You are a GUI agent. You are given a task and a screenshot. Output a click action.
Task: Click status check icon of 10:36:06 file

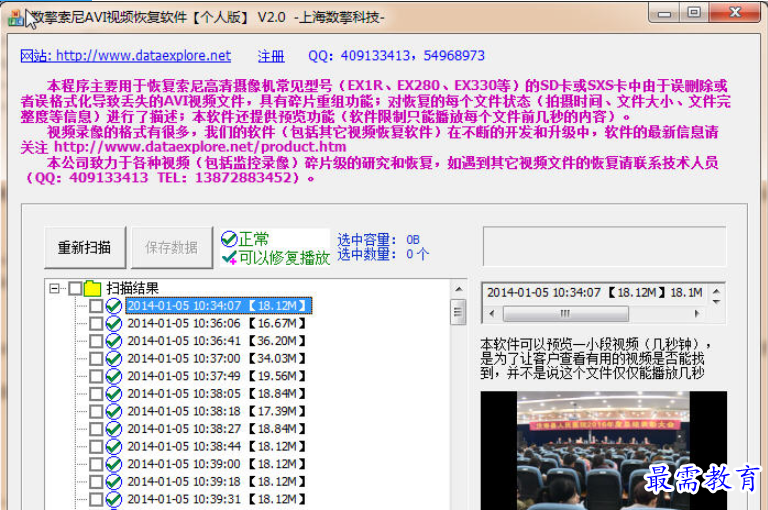point(114,323)
